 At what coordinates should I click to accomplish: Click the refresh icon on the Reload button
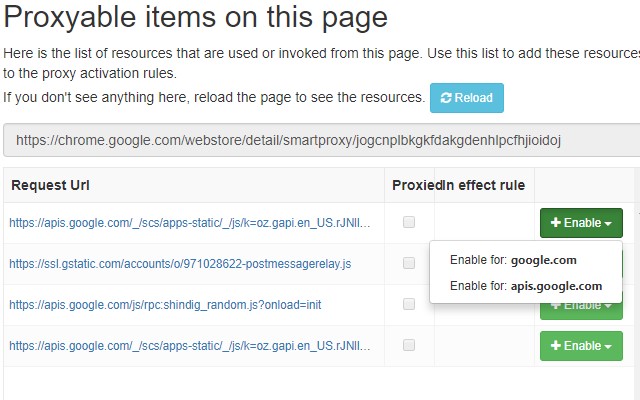446,98
